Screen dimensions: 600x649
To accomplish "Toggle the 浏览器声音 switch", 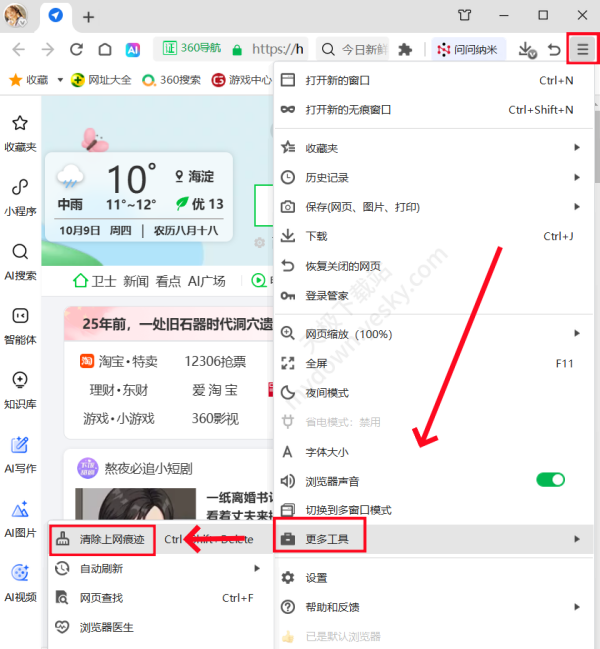I will tap(550, 480).
